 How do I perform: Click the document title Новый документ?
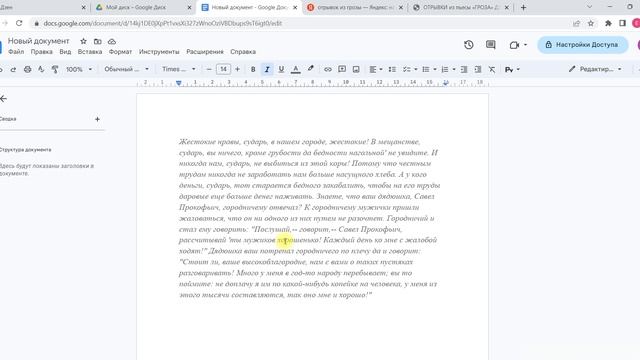click(39, 41)
